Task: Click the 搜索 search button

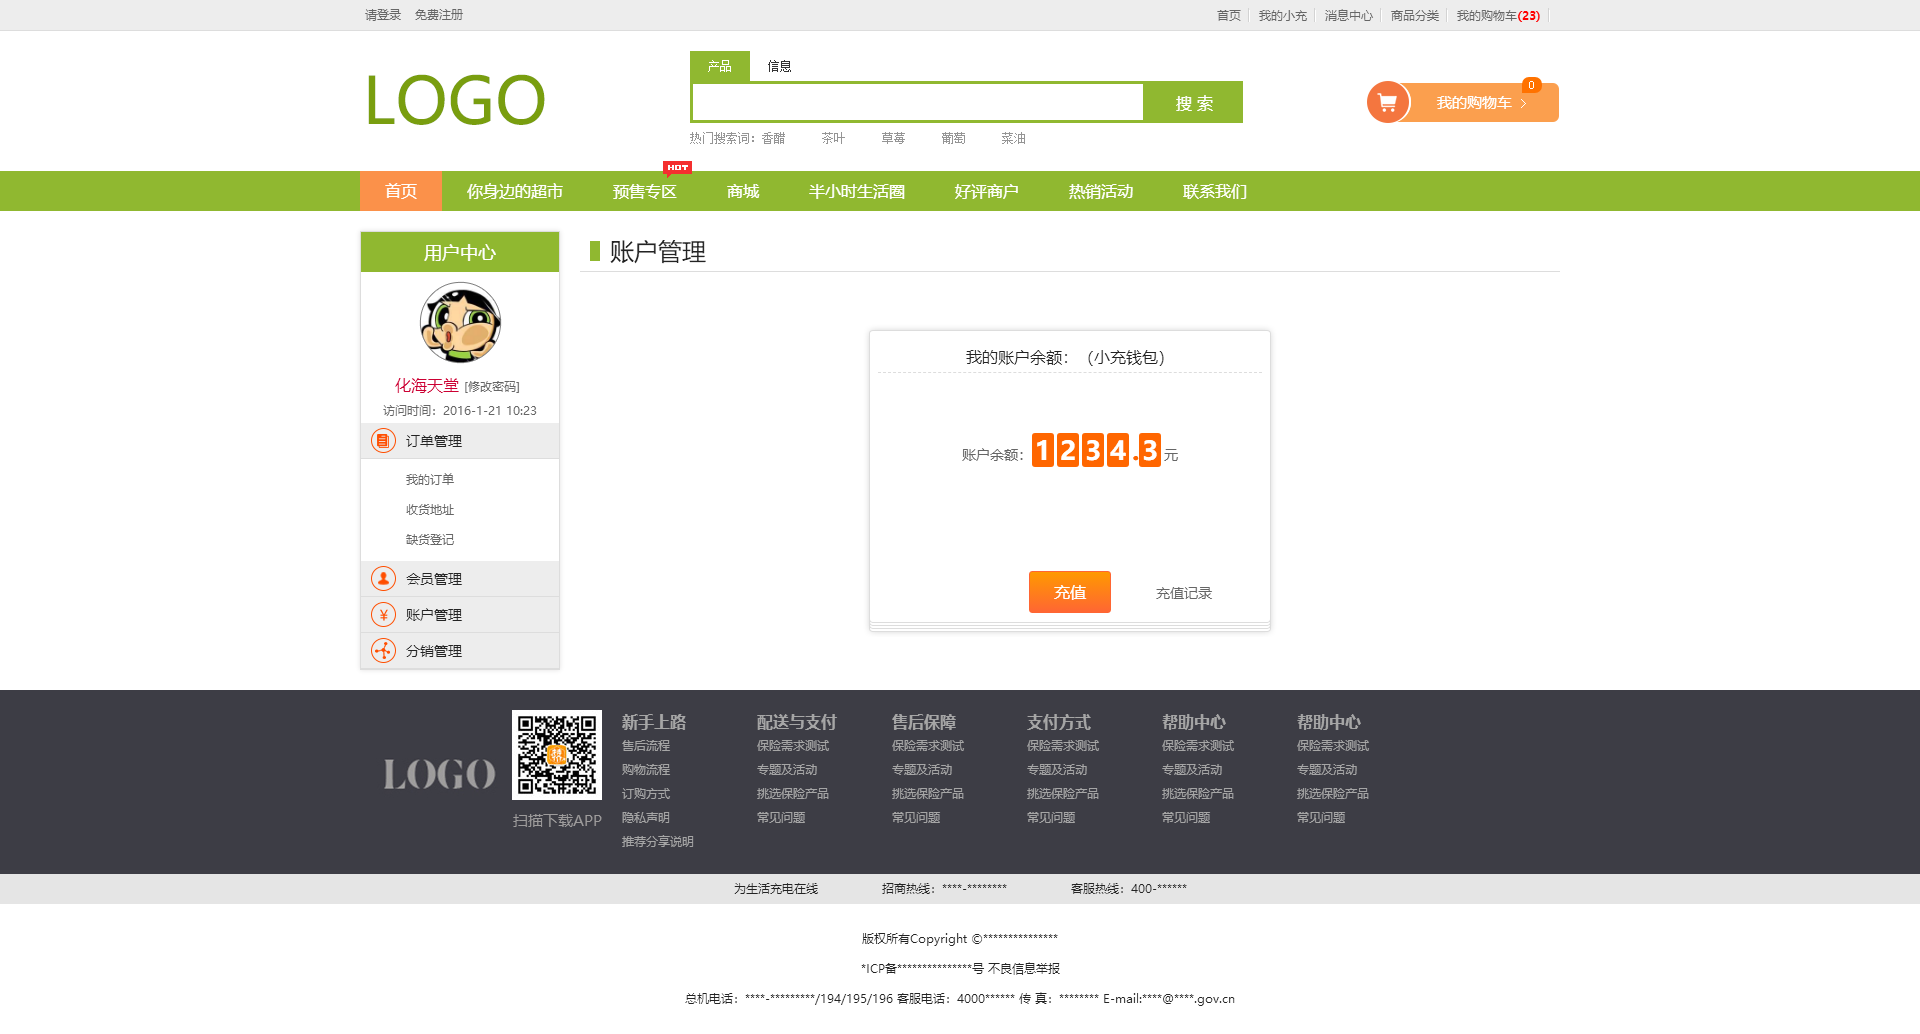Action: [1193, 103]
